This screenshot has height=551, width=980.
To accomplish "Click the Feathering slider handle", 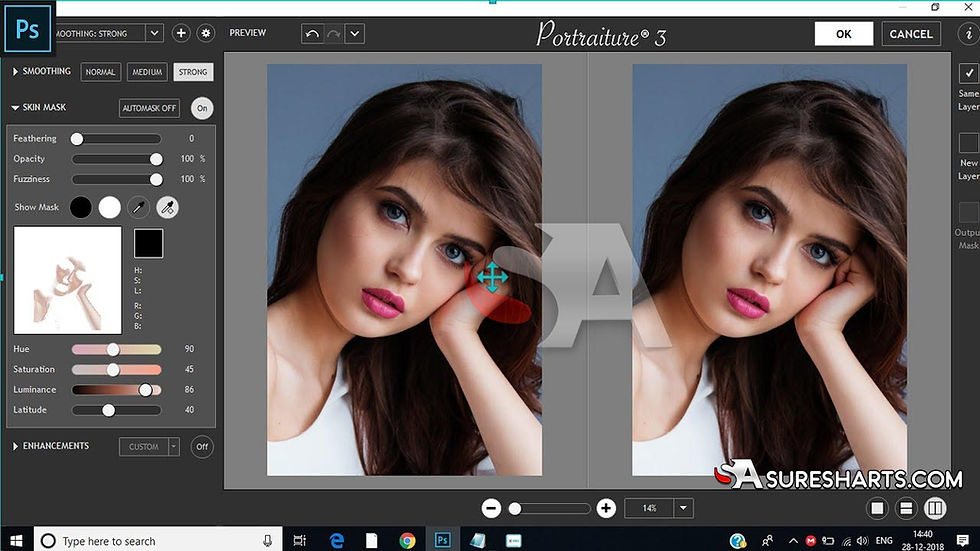I will point(77,139).
